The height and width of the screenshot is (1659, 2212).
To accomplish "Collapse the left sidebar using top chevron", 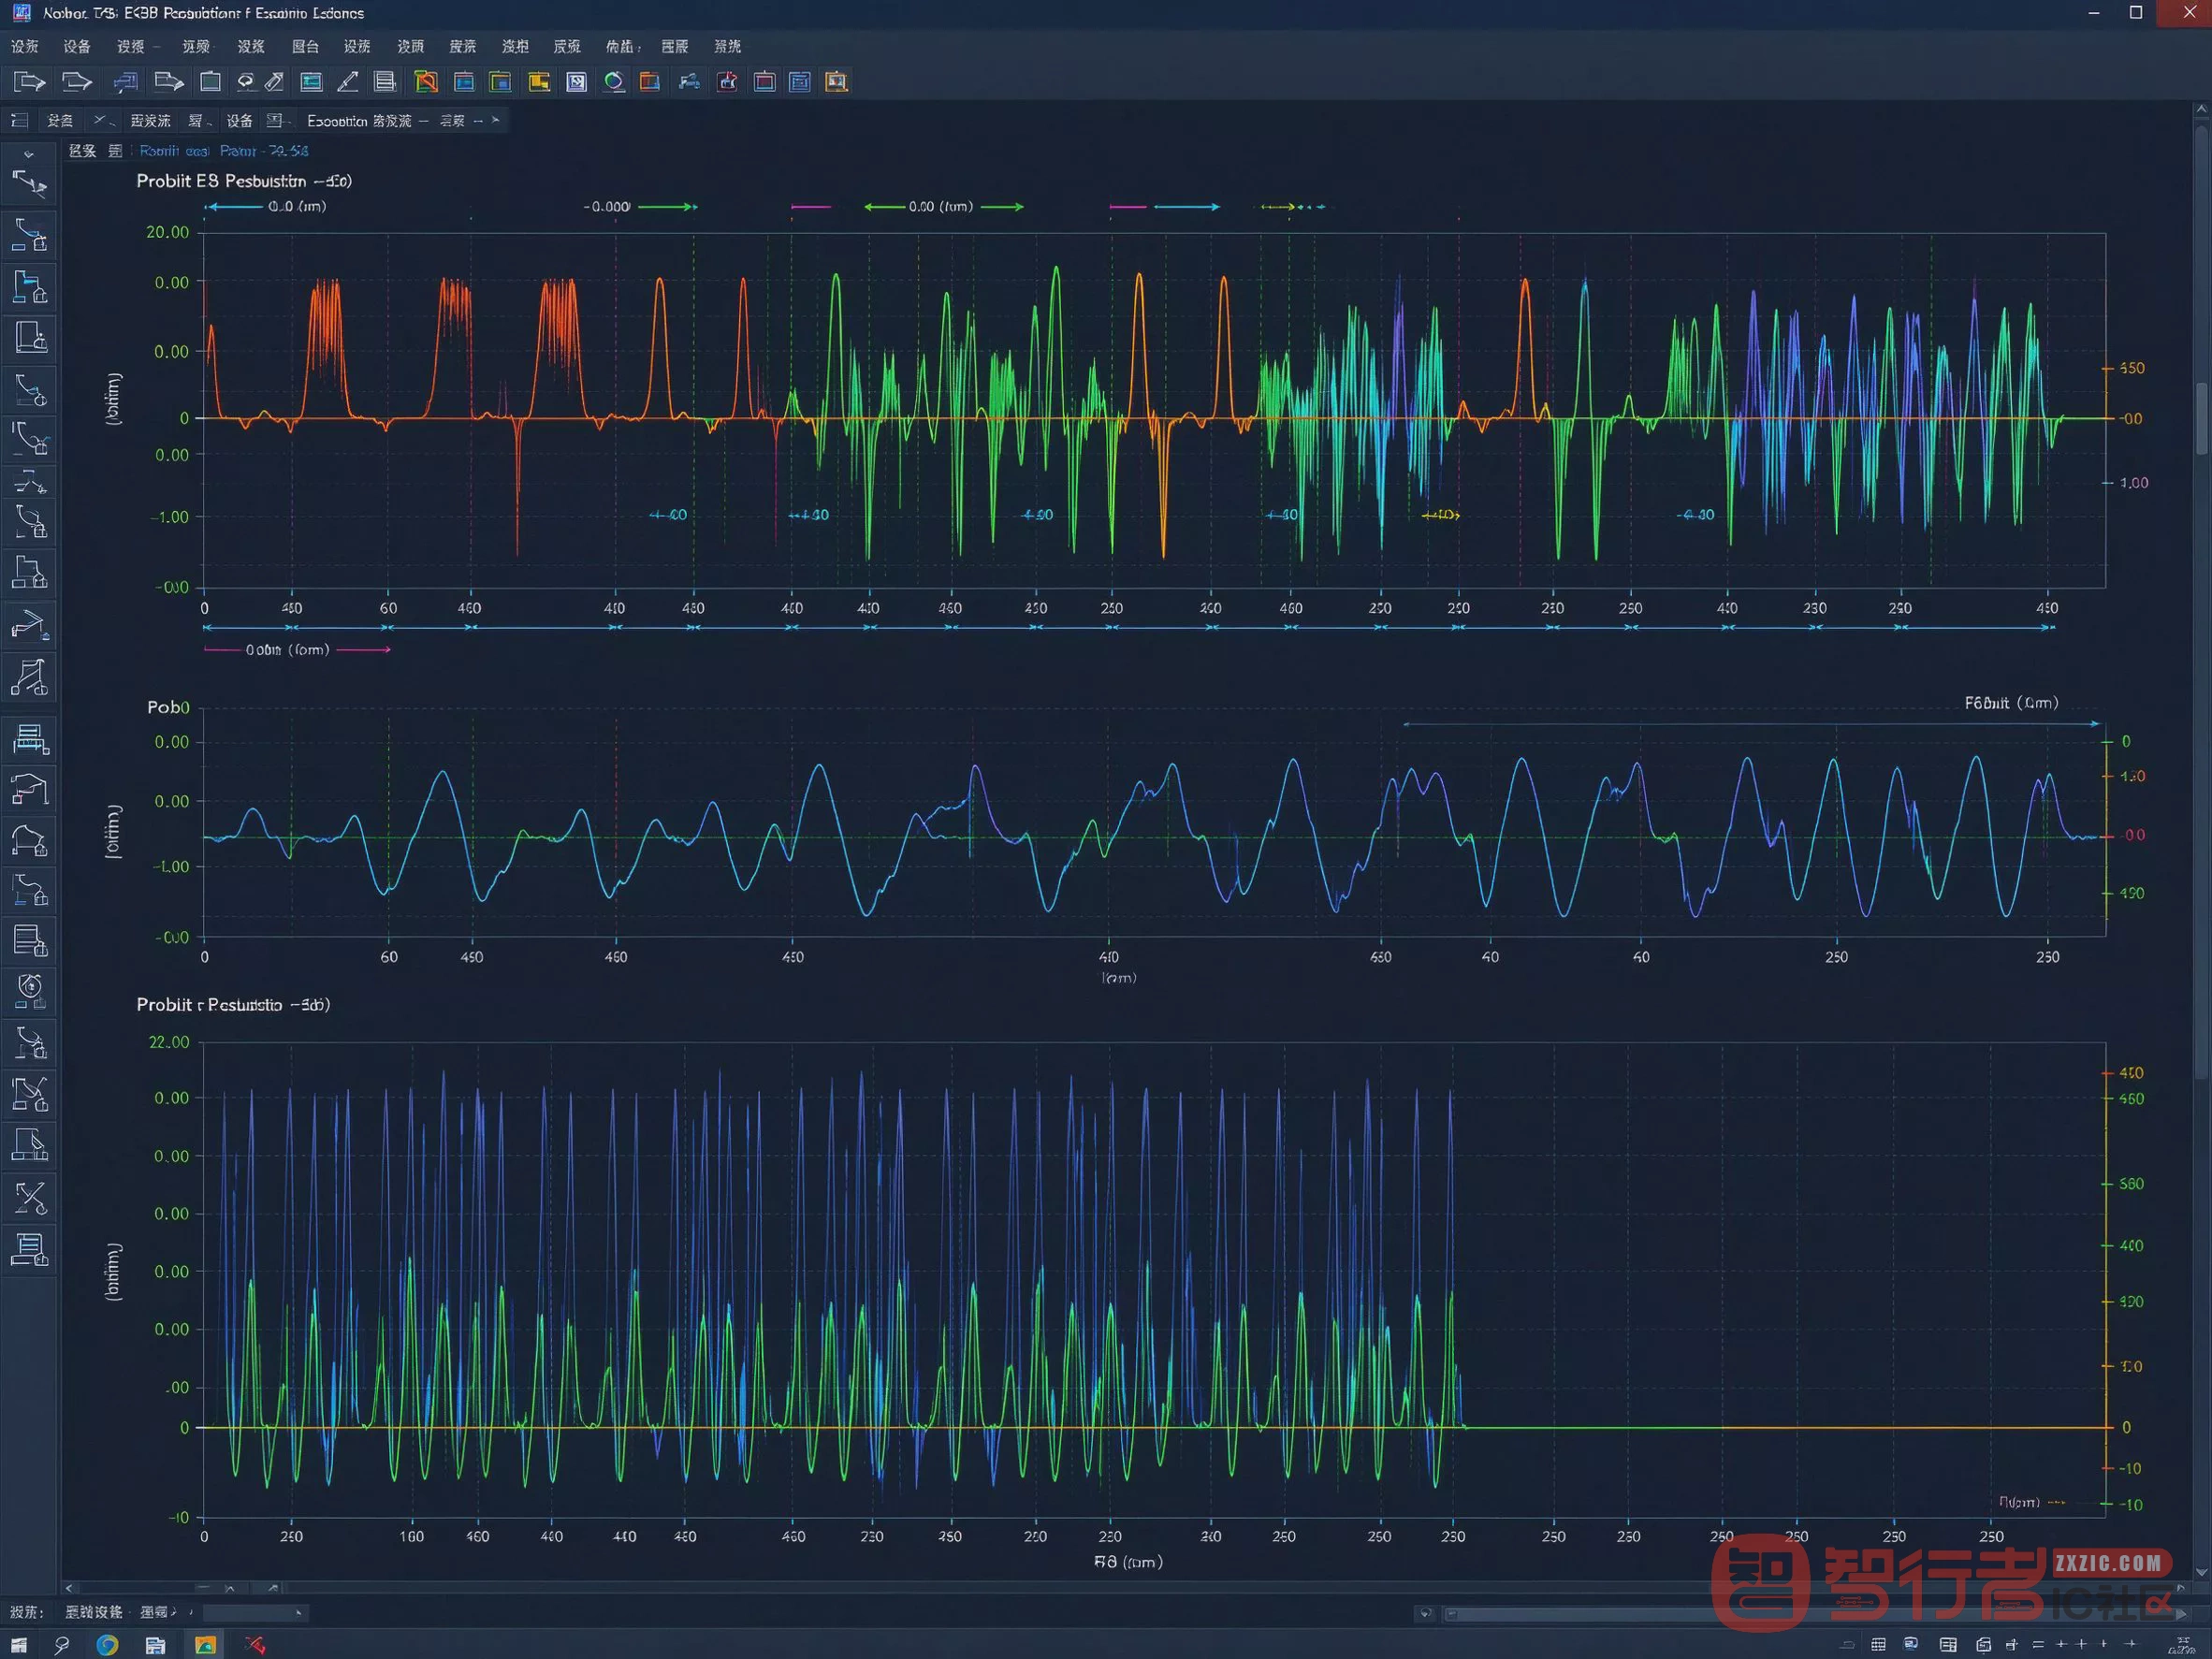I will (29, 155).
